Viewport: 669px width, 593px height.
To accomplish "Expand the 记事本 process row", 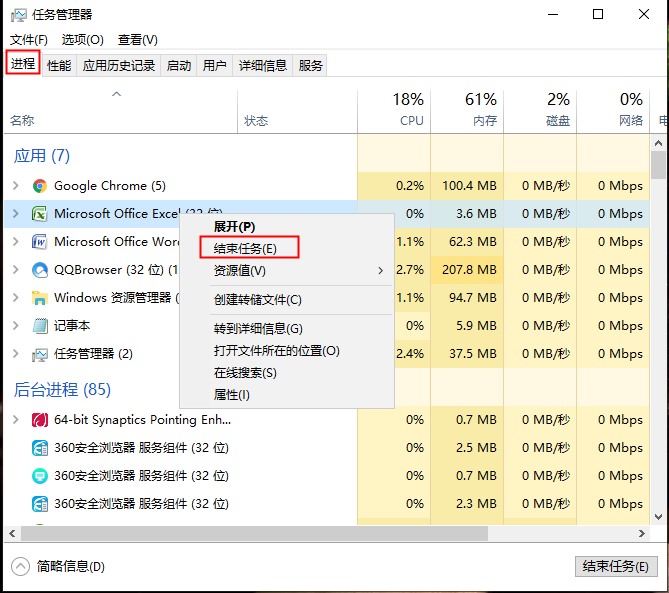I will click(16, 326).
